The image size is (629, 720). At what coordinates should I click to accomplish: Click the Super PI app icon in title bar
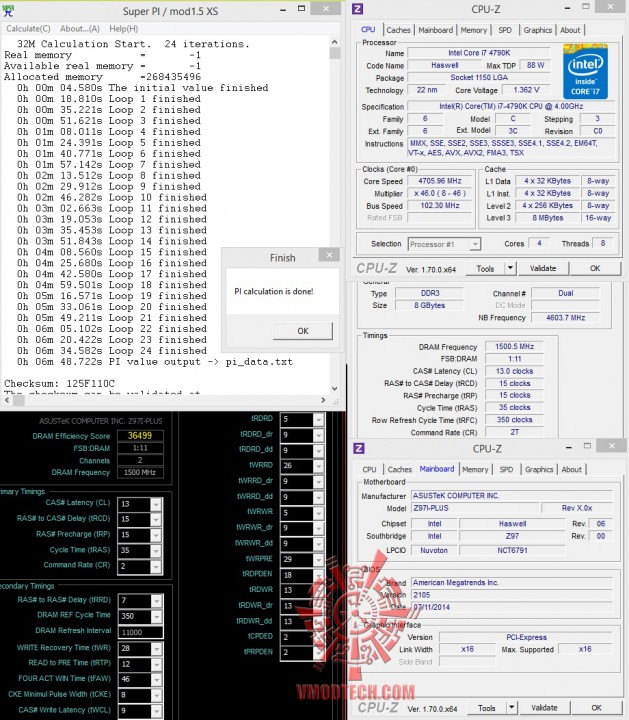pos(8,11)
